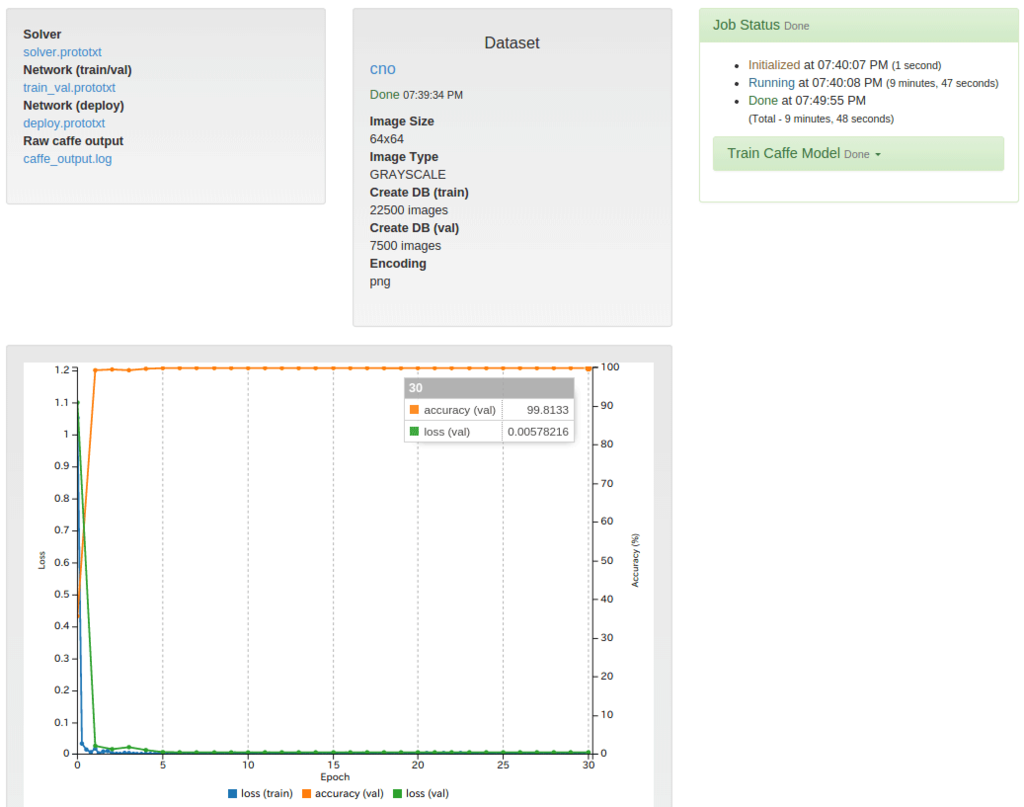Click the epoch 1 green validation-loss data point
Screen dimensions: 1024x807
click(x=95, y=746)
